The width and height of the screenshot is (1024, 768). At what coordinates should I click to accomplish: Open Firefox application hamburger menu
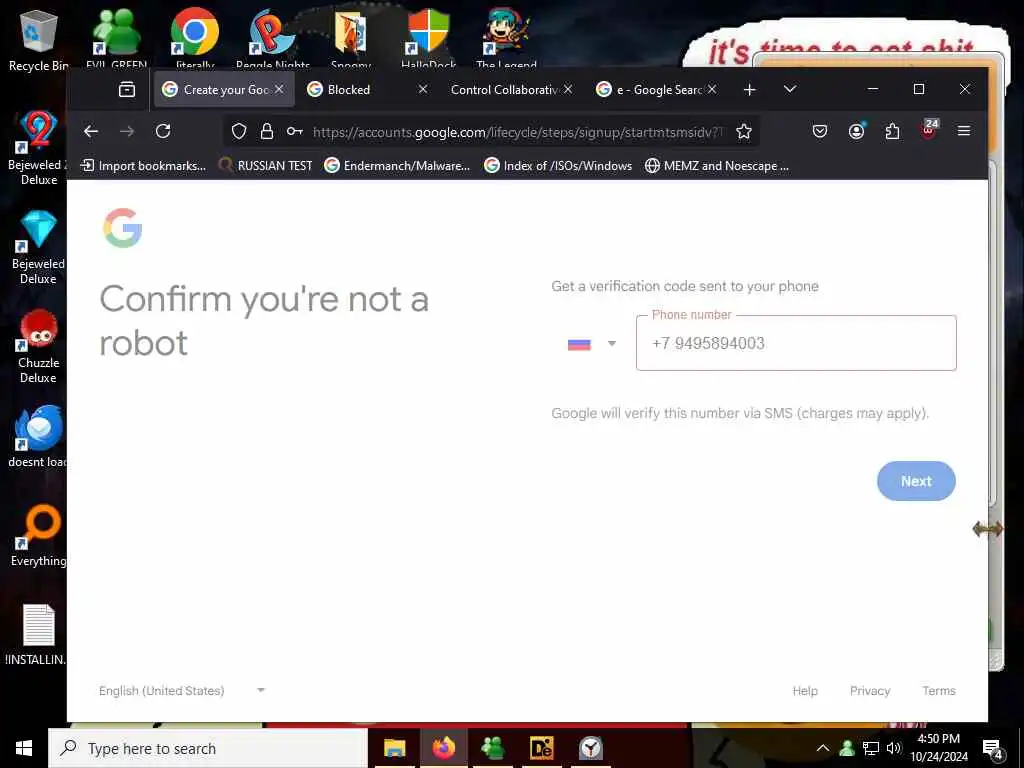[x=963, y=131]
